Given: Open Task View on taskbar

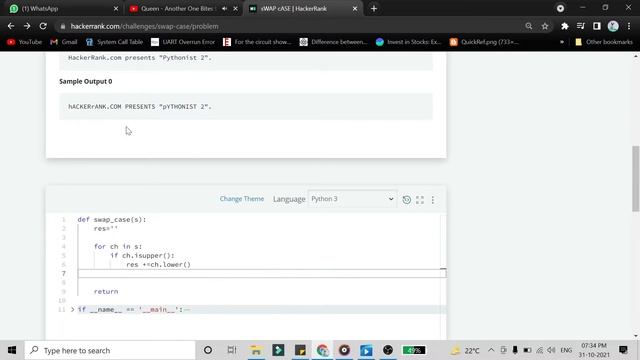Looking at the screenshot, I should pyautogui.click(x=231, y=350).
